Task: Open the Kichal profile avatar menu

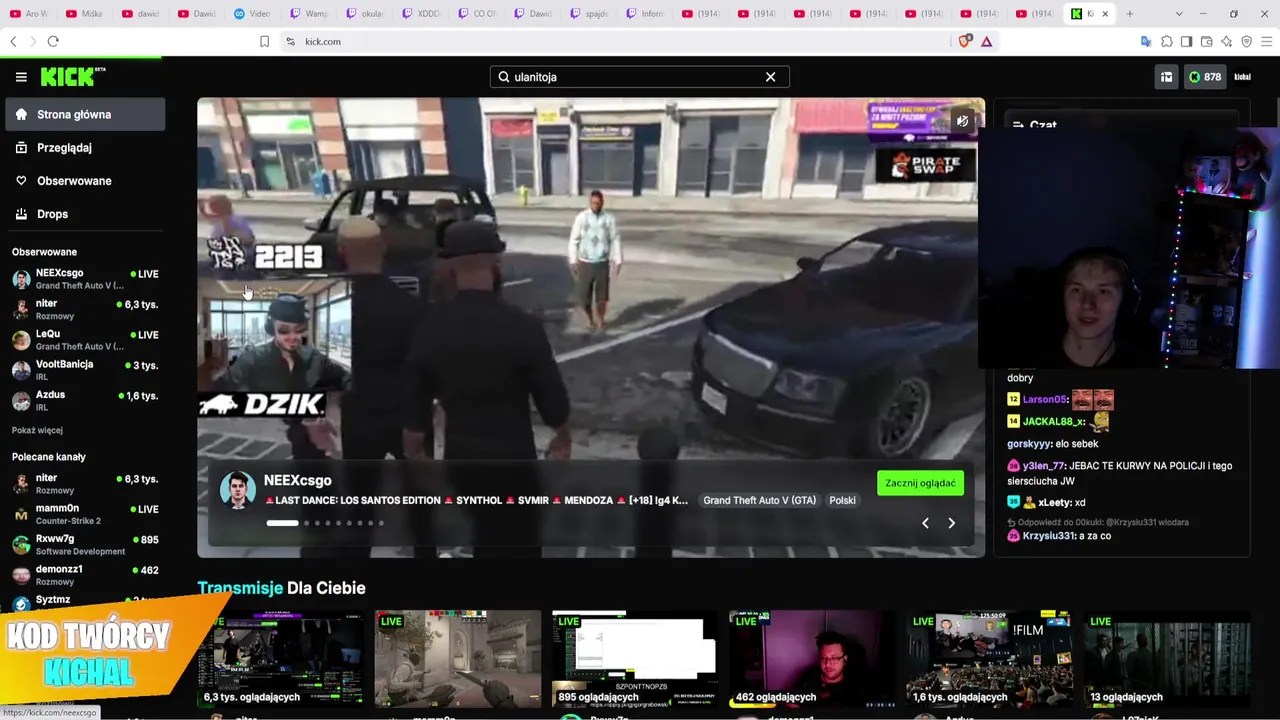Action: coord(1243,77)
